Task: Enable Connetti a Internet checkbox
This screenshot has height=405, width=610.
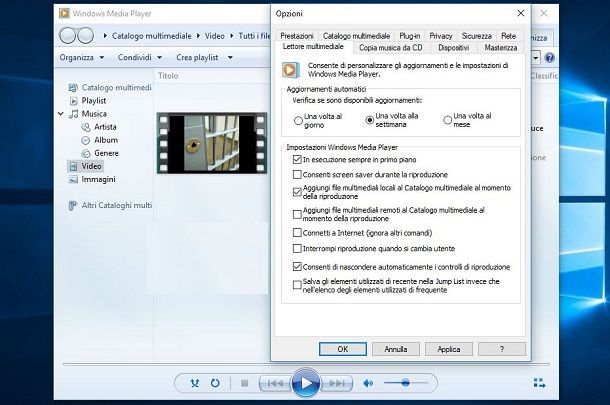Action: tap(297, 233)
